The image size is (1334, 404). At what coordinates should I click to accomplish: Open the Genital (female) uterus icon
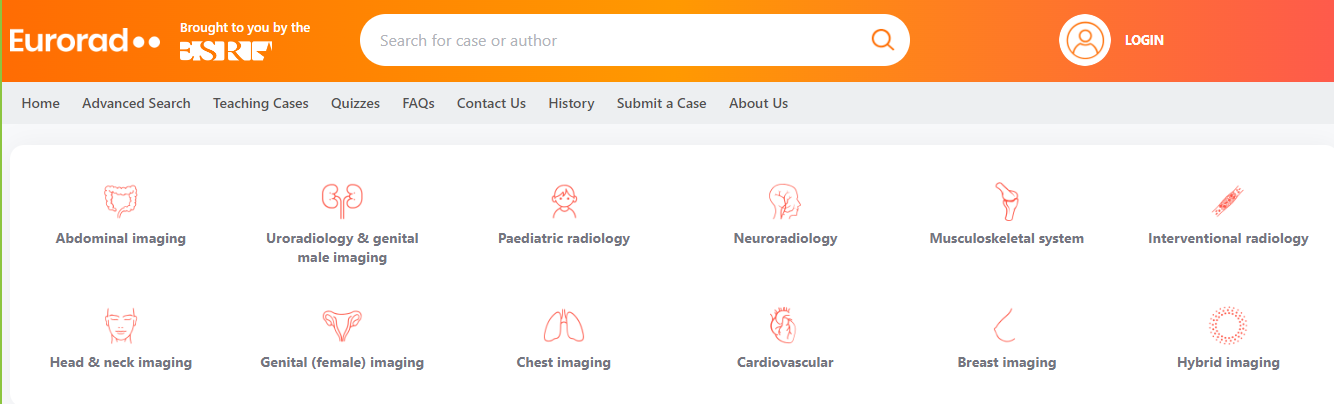(342, 325)
